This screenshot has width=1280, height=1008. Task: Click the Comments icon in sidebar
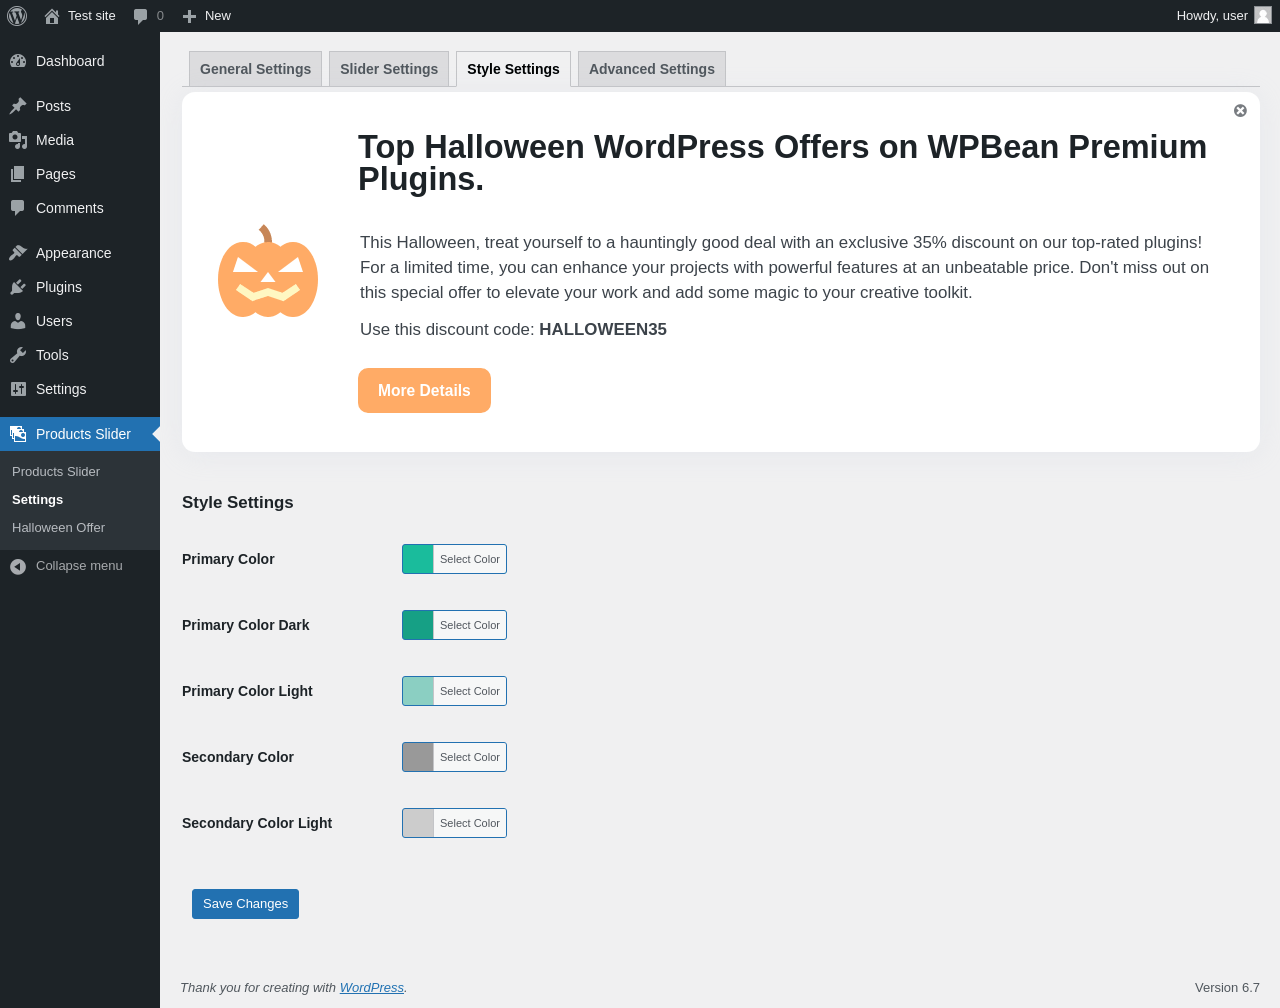18,208
